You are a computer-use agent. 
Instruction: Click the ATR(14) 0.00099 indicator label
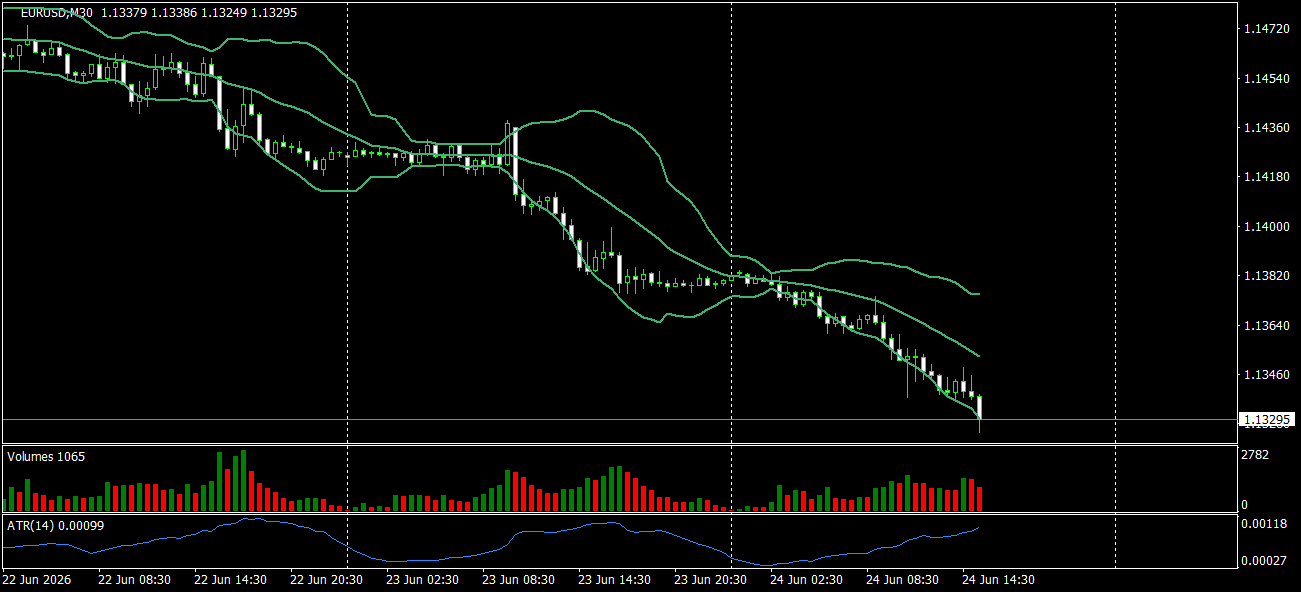click(x=55, y=525)
